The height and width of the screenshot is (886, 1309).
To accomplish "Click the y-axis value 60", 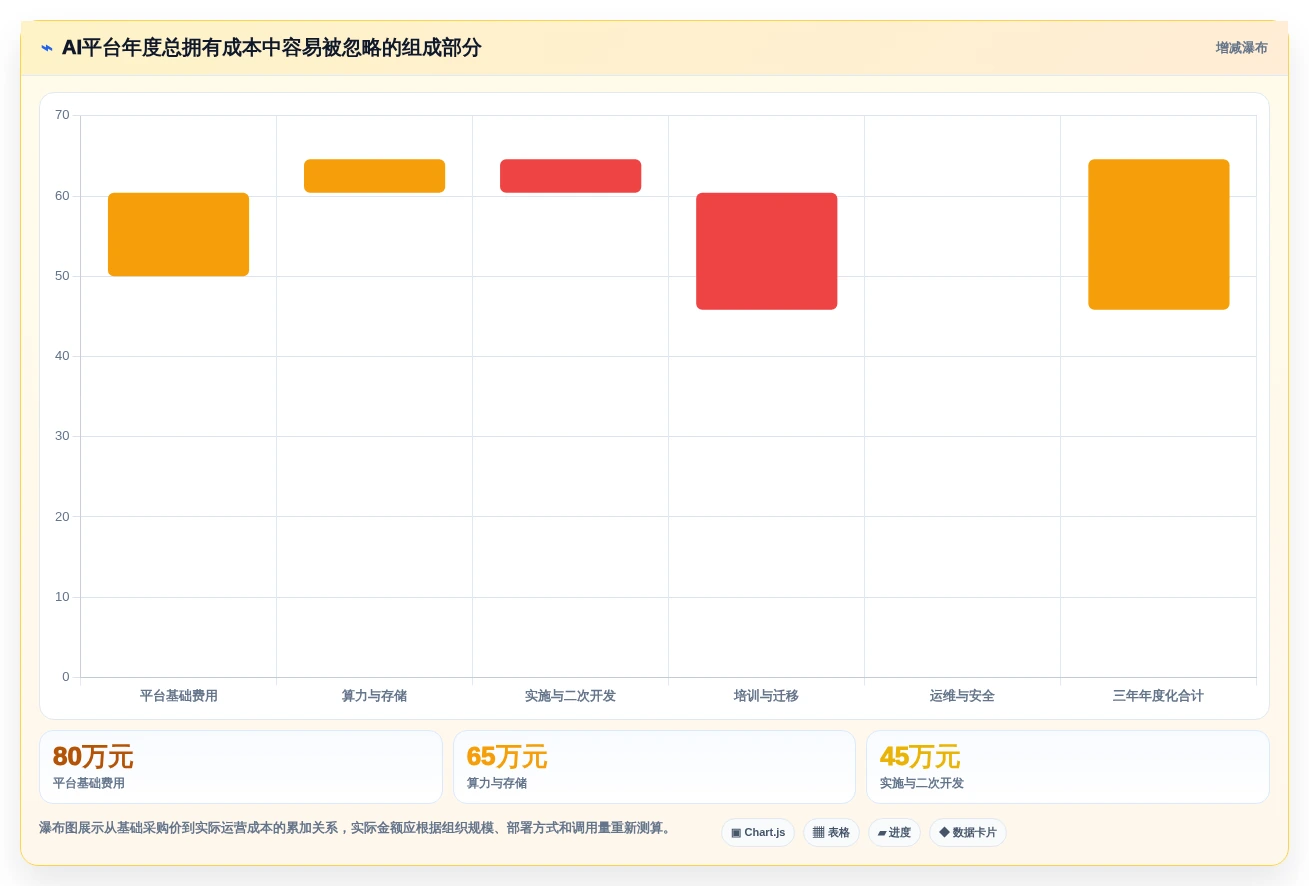I will [62, 195].
